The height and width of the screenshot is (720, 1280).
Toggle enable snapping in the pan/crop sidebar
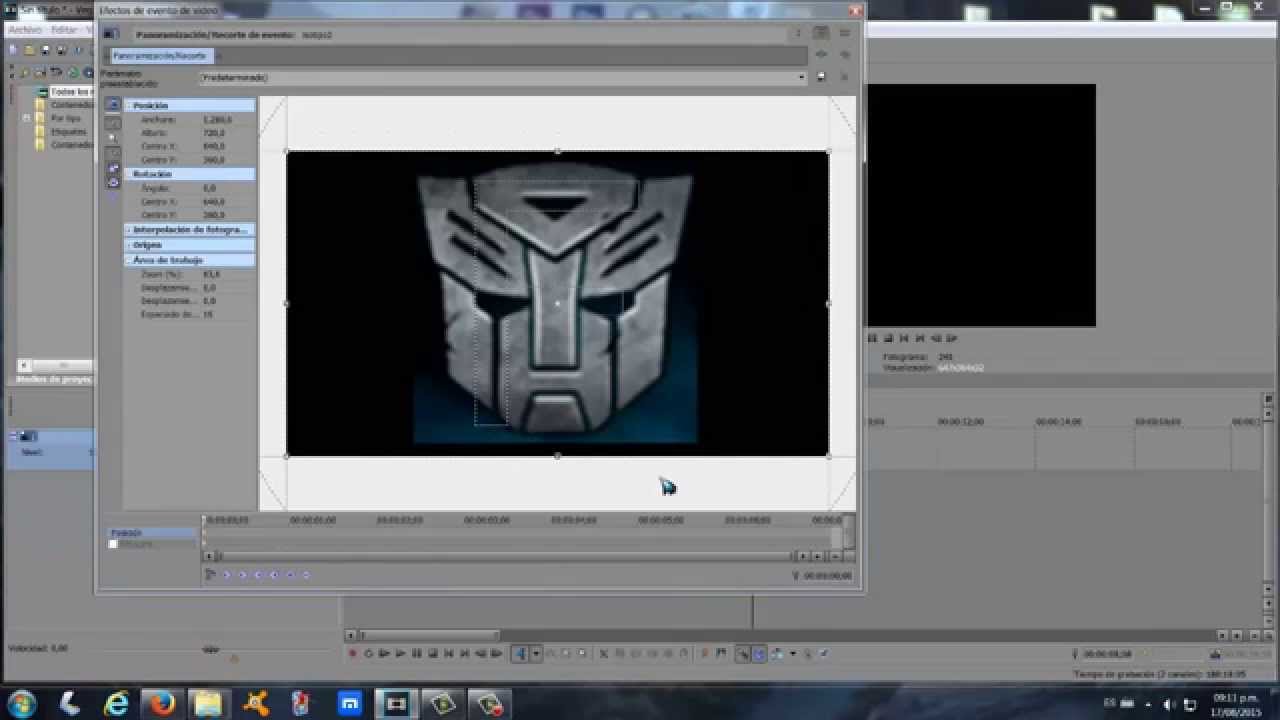coord(113,153)
